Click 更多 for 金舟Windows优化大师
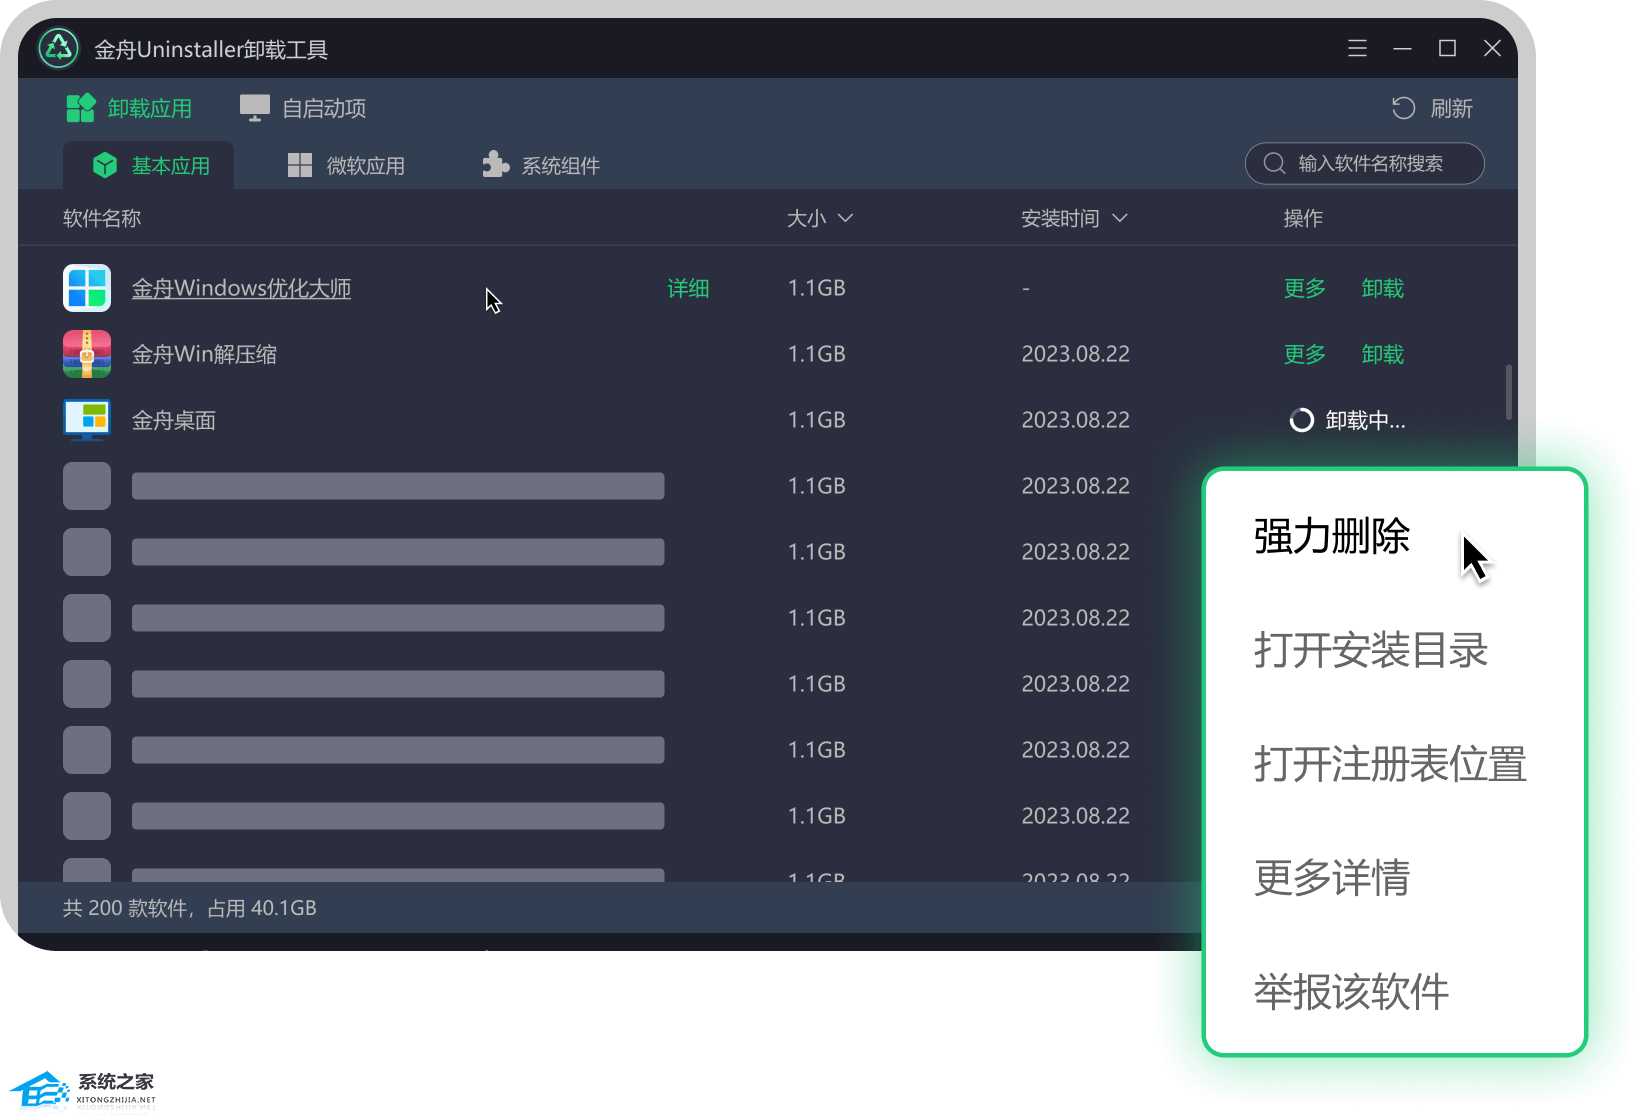 pyautogui.click(x=1305, y=288)
